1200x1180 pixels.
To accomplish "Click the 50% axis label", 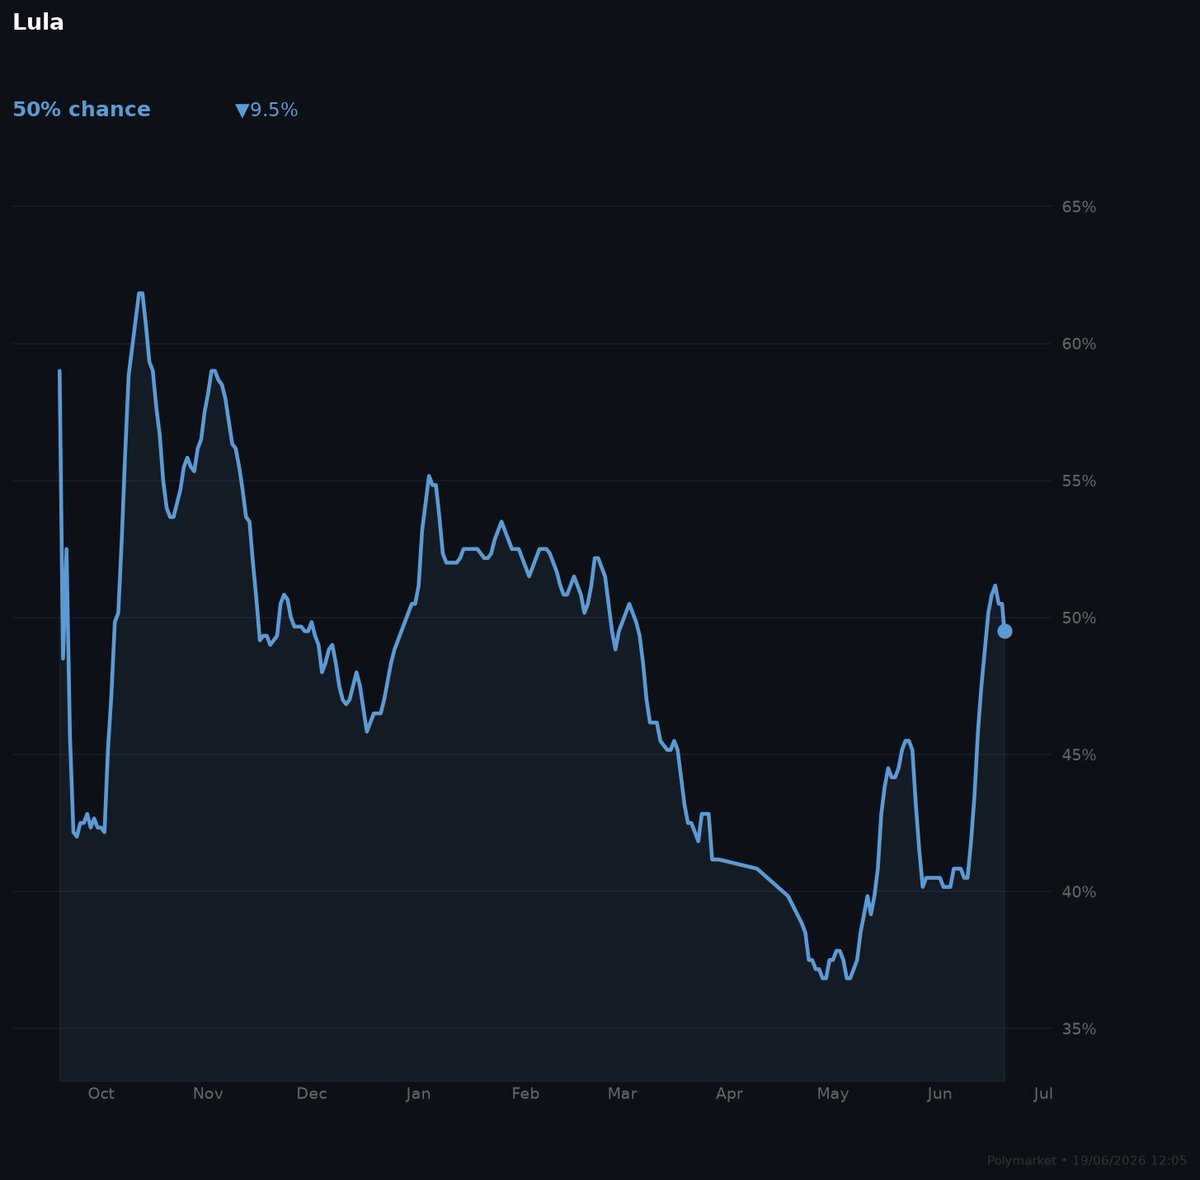I will 1079,618.
